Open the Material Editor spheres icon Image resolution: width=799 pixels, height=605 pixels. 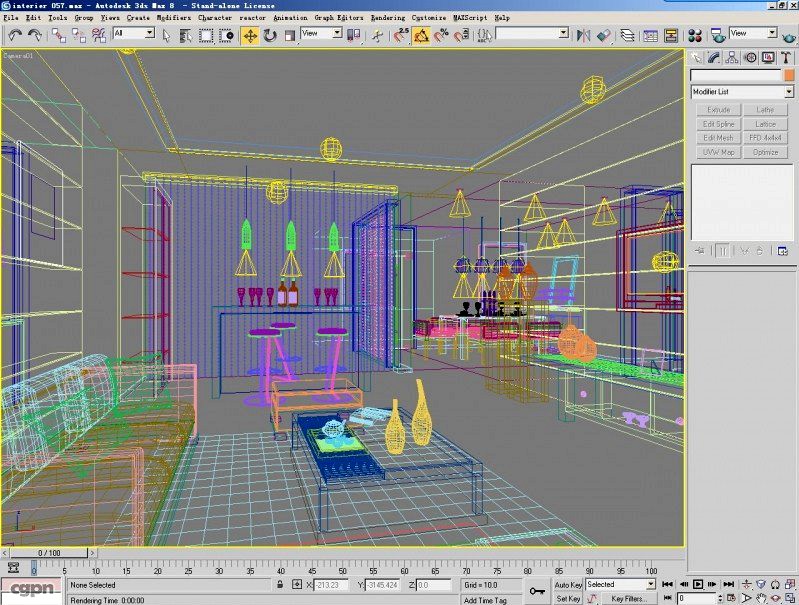(695, 36)
